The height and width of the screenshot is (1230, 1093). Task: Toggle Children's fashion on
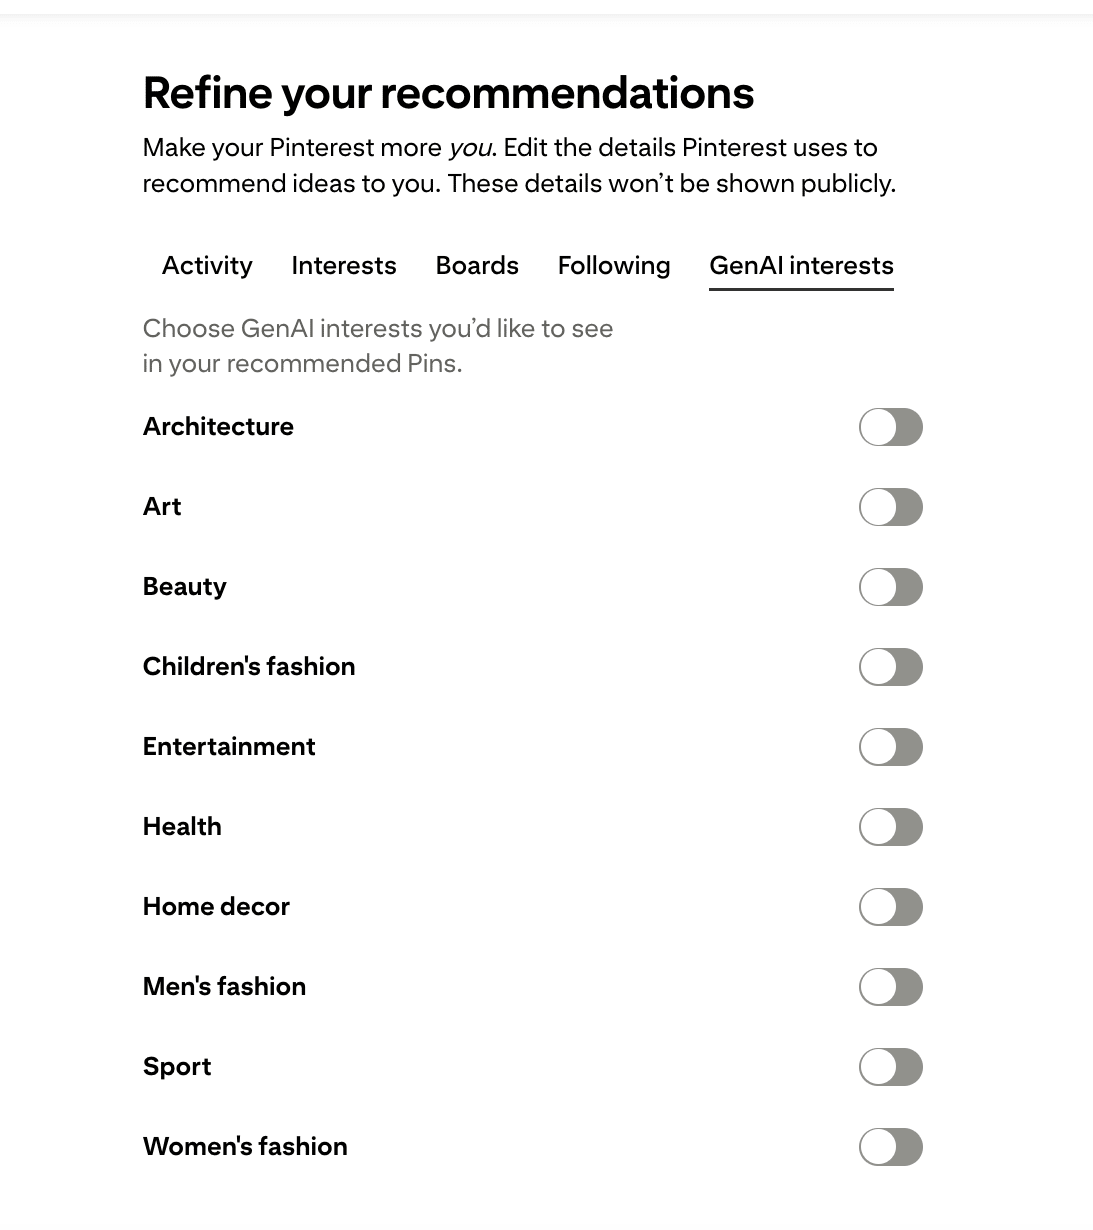pos(890,667)
